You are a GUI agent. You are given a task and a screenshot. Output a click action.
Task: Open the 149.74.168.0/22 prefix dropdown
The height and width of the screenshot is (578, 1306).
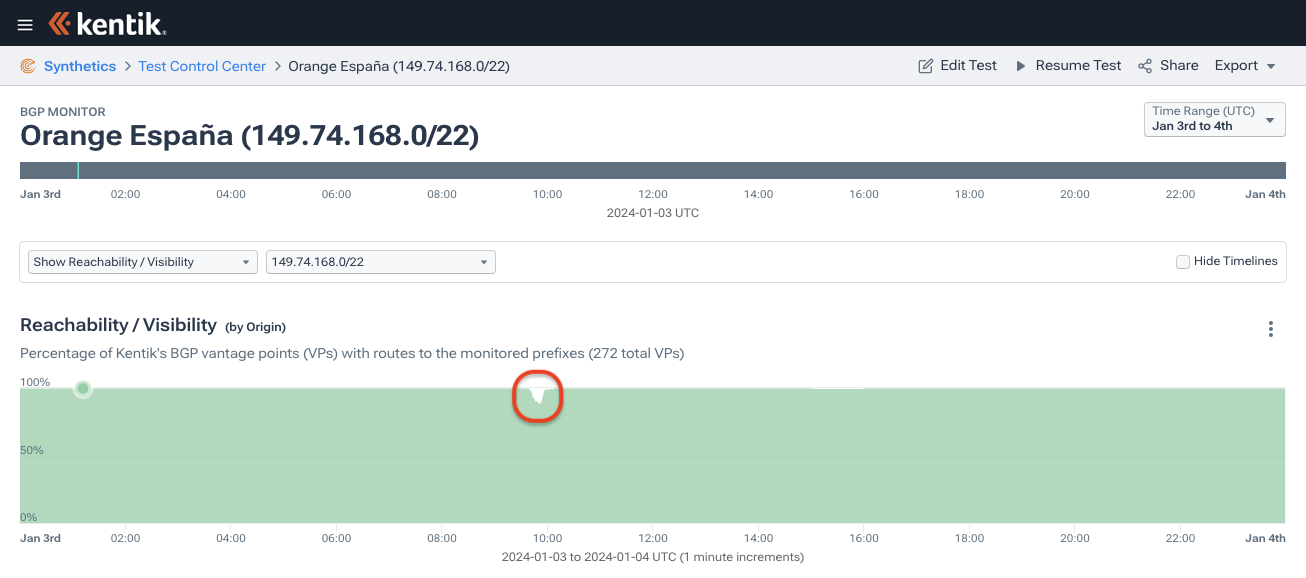coord(380,262)
